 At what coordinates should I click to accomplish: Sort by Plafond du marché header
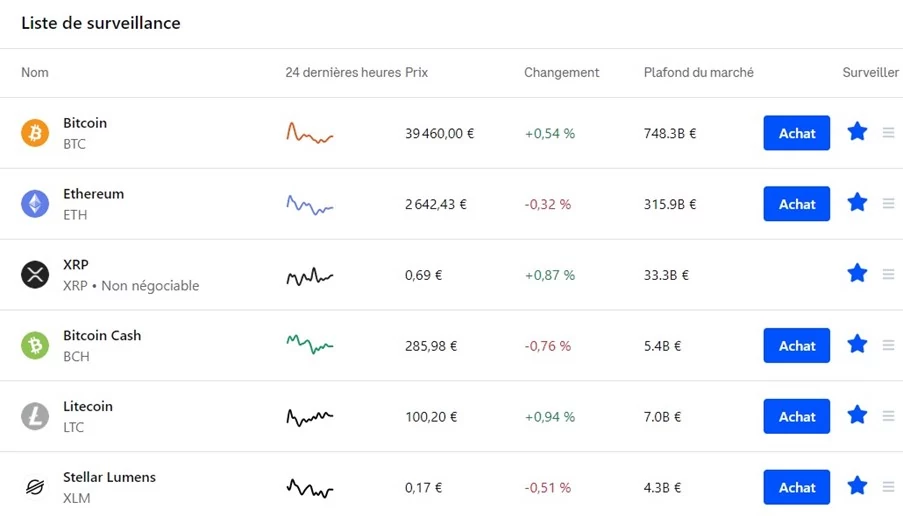point(699,73)
